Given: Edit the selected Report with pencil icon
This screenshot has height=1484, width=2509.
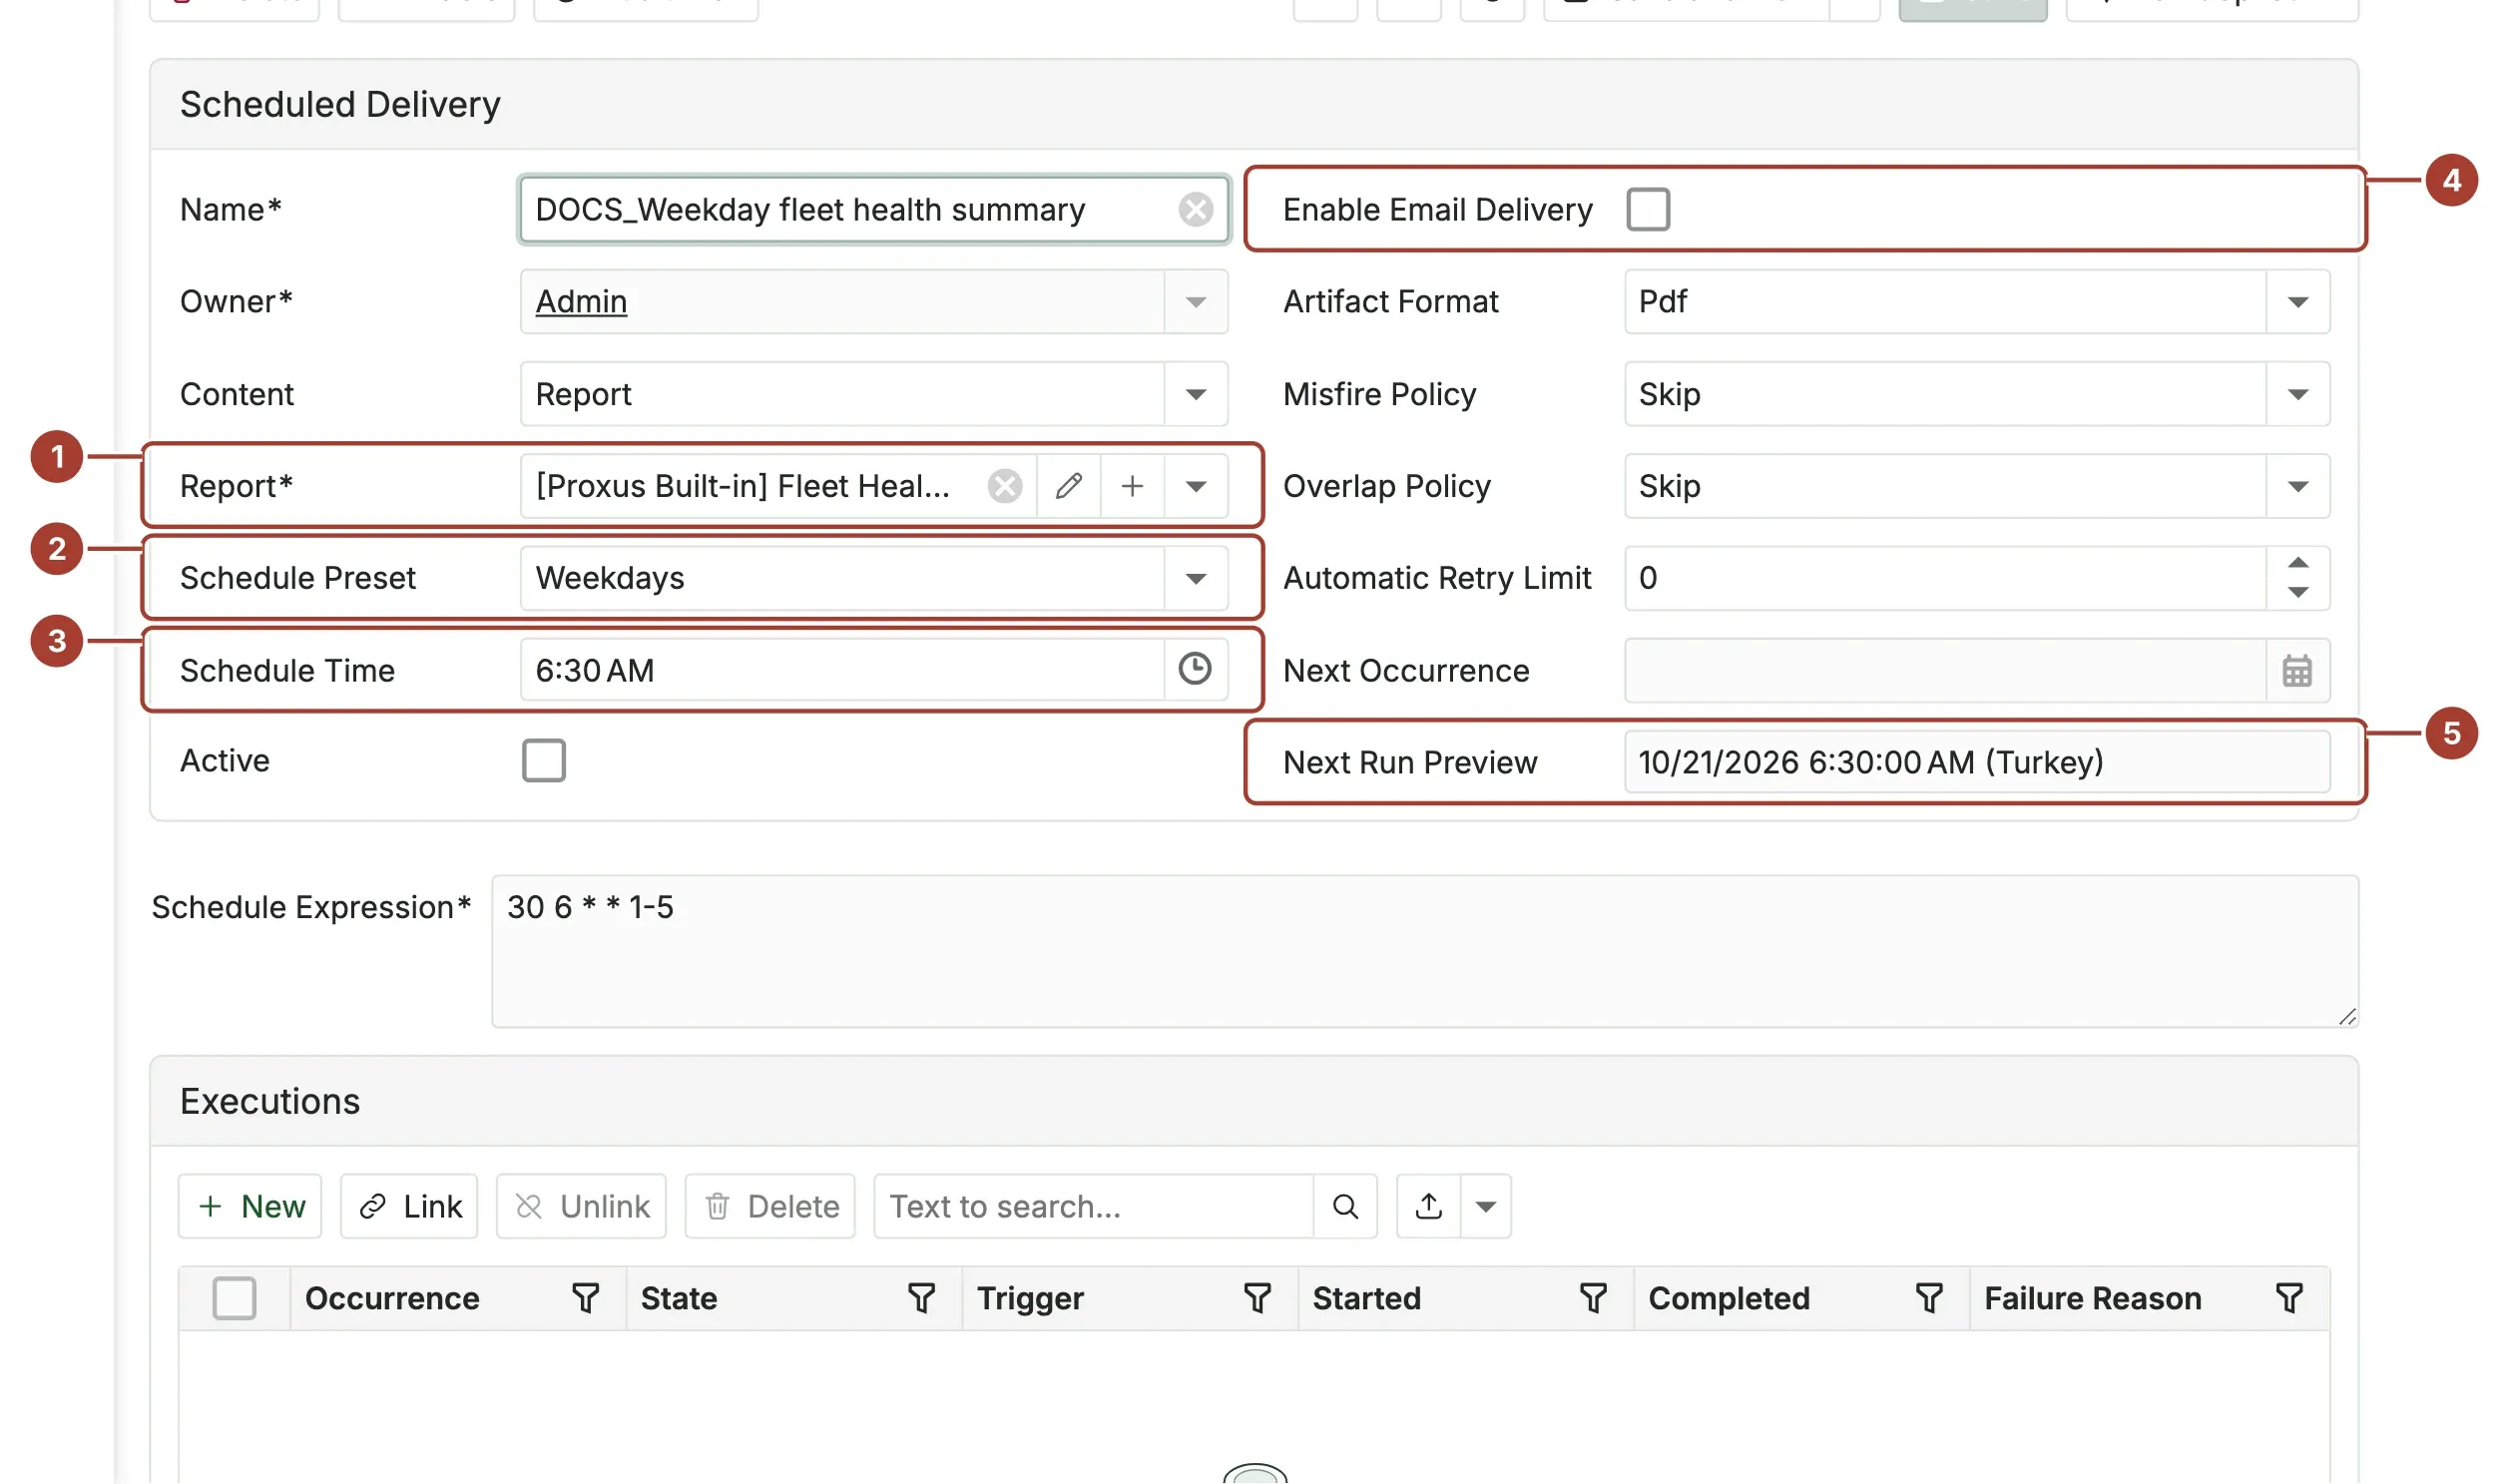Looking at the screenshot, I should (x=1068, y=486).
